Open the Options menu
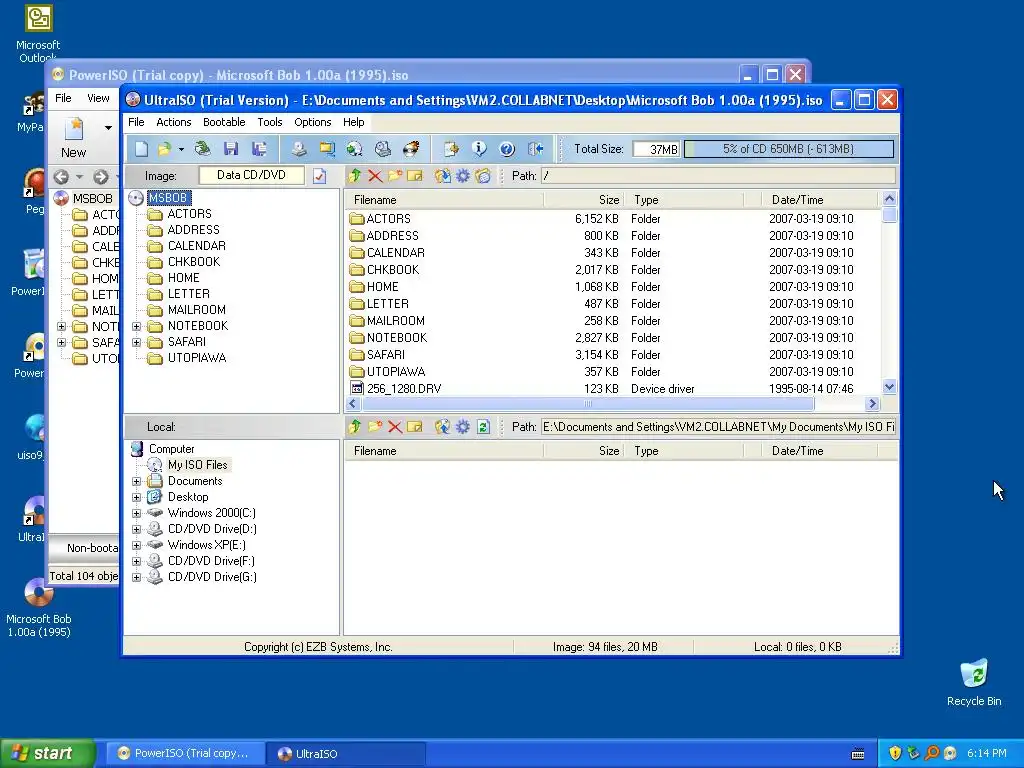The height and width of the screenshot is (768, 1024). [312, 122]
